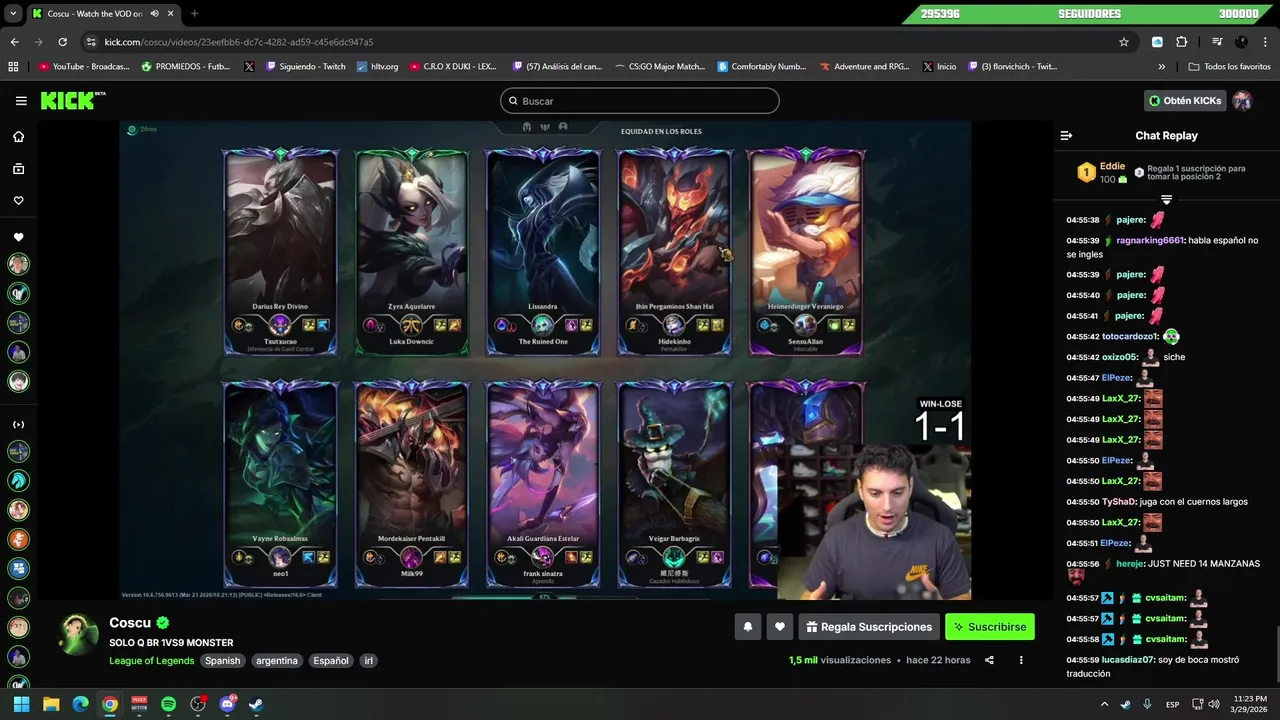Open Chrome extensions puzzle icon

pos(1182,42)
